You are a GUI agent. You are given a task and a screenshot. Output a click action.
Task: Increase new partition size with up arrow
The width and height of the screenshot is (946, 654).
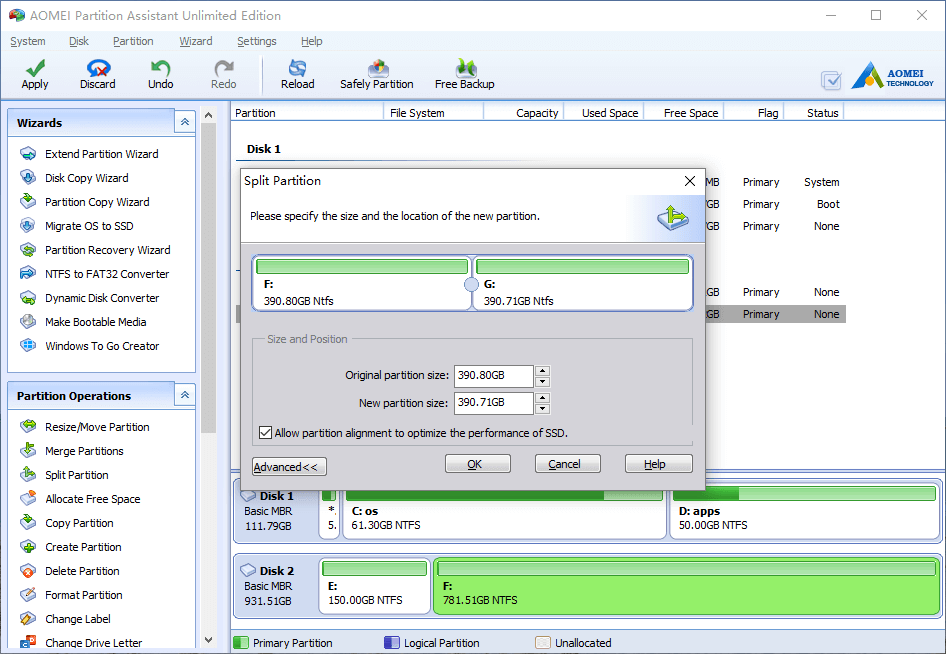(542, 398)
